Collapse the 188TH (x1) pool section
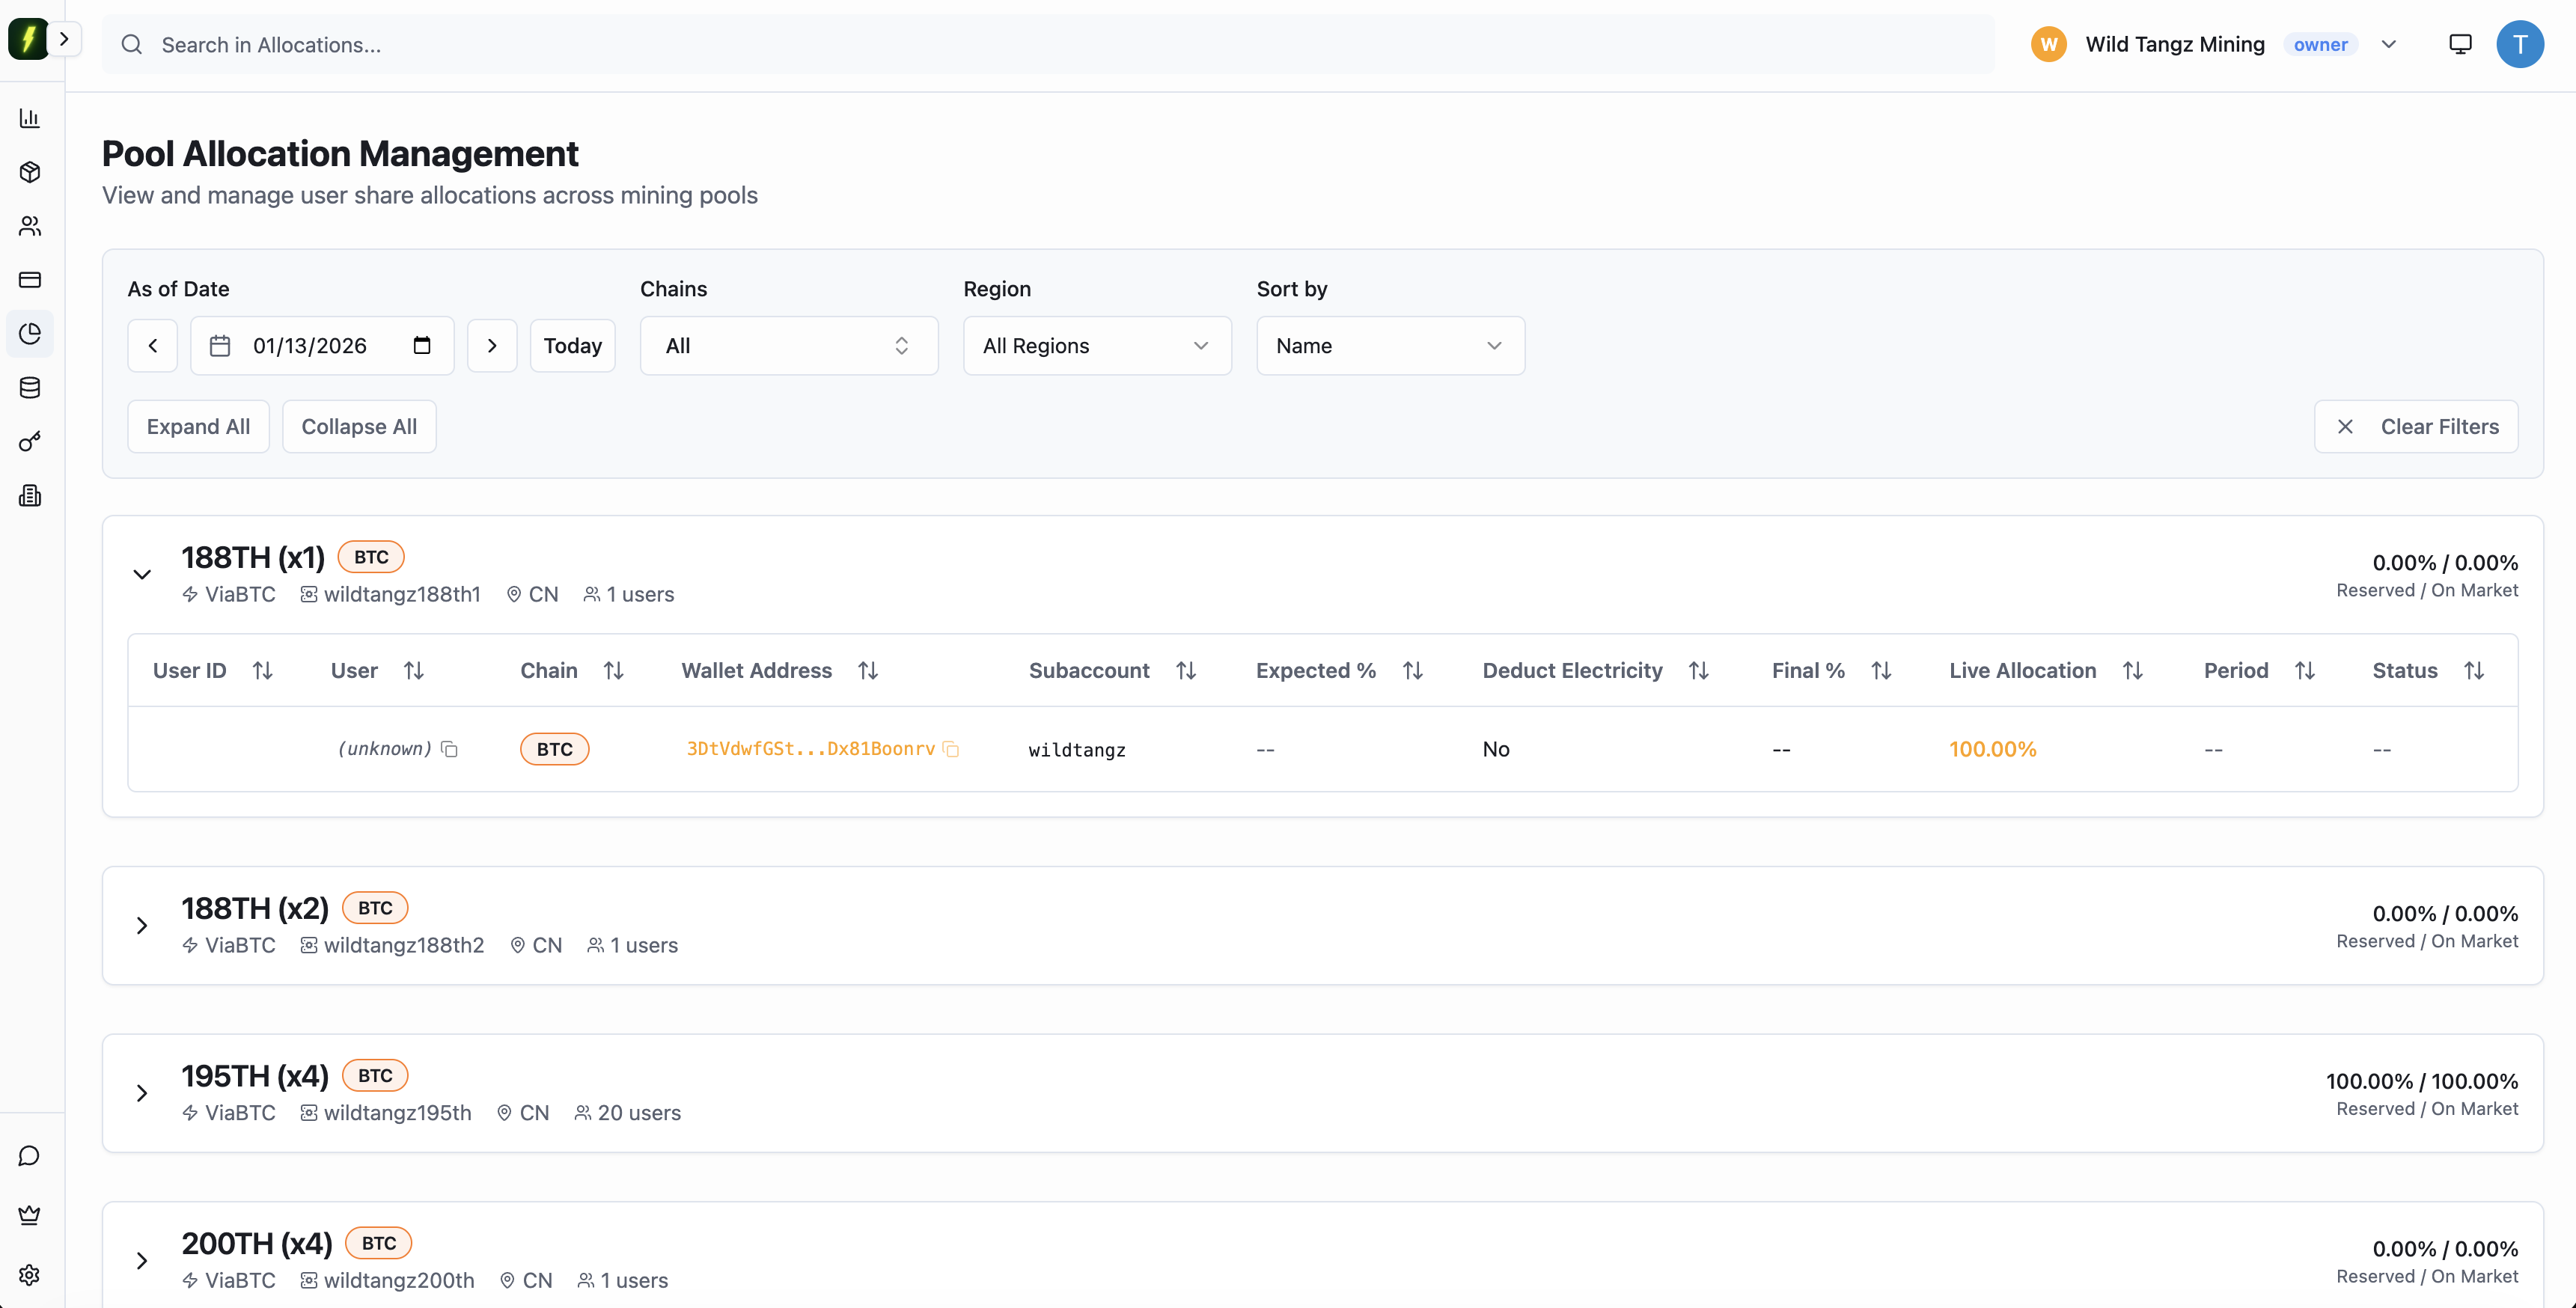Image resolution: width=2576 pixels, height=1308 pixels. [142, 574]
